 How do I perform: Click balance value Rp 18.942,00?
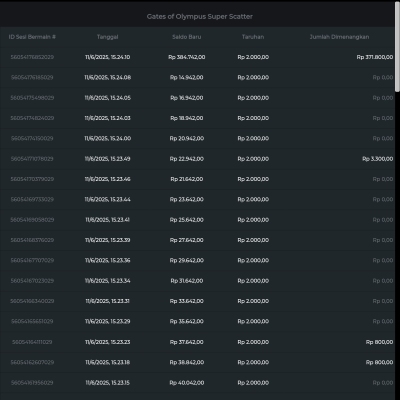pos(187,118)
